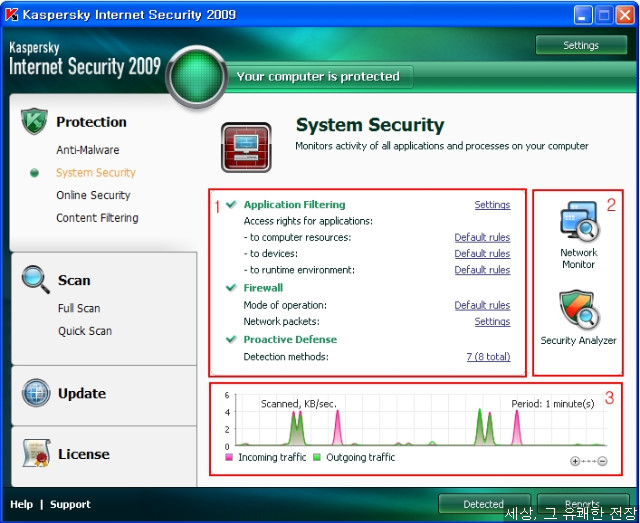Toggle Proactive Defense green checkmark
The image size is (640, 523).
pyautogui.click(x=231, y=339)
